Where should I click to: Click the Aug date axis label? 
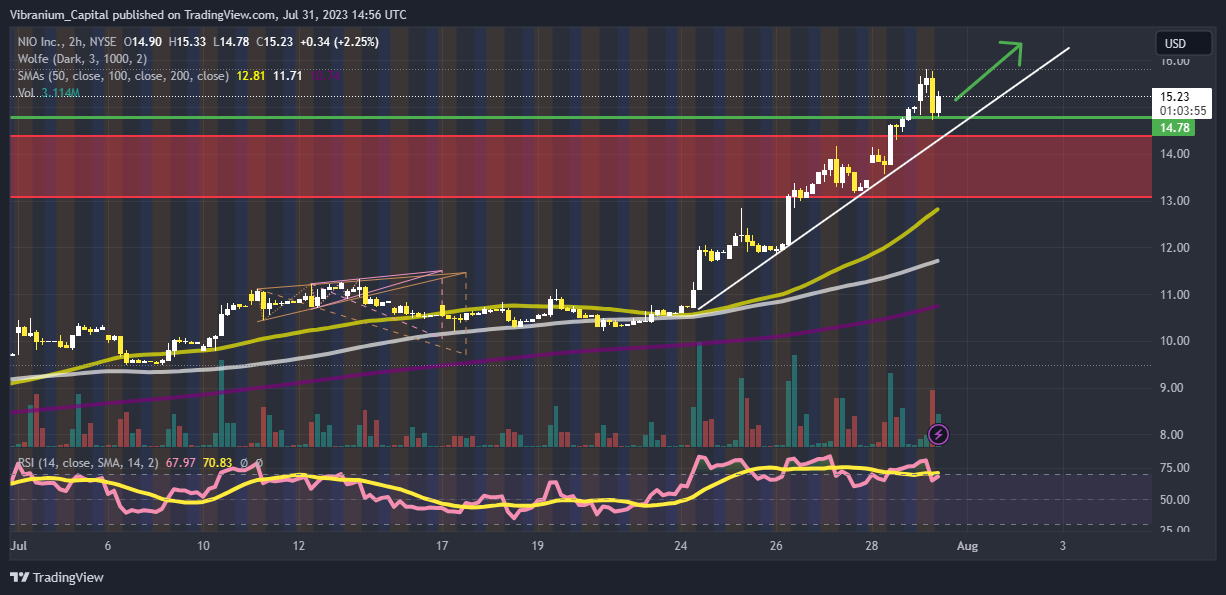[966, 547]
